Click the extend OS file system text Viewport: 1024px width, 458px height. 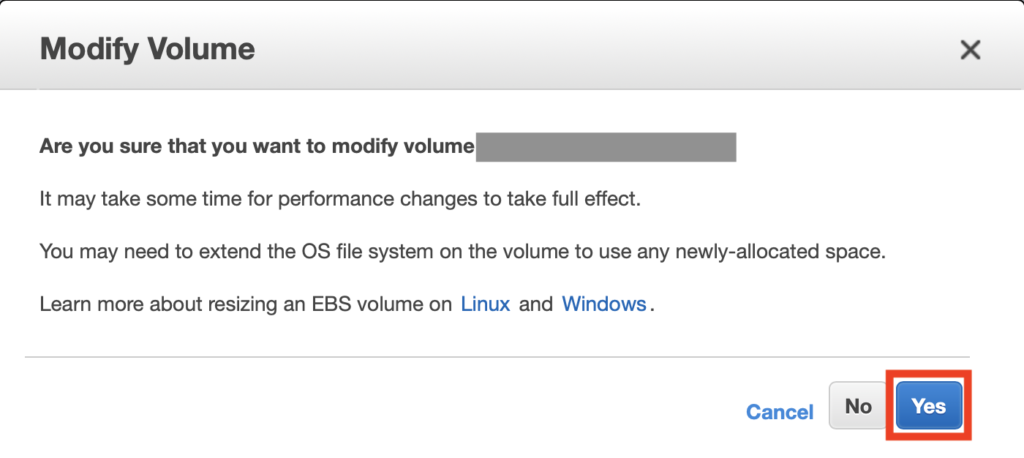click(462, 251)
